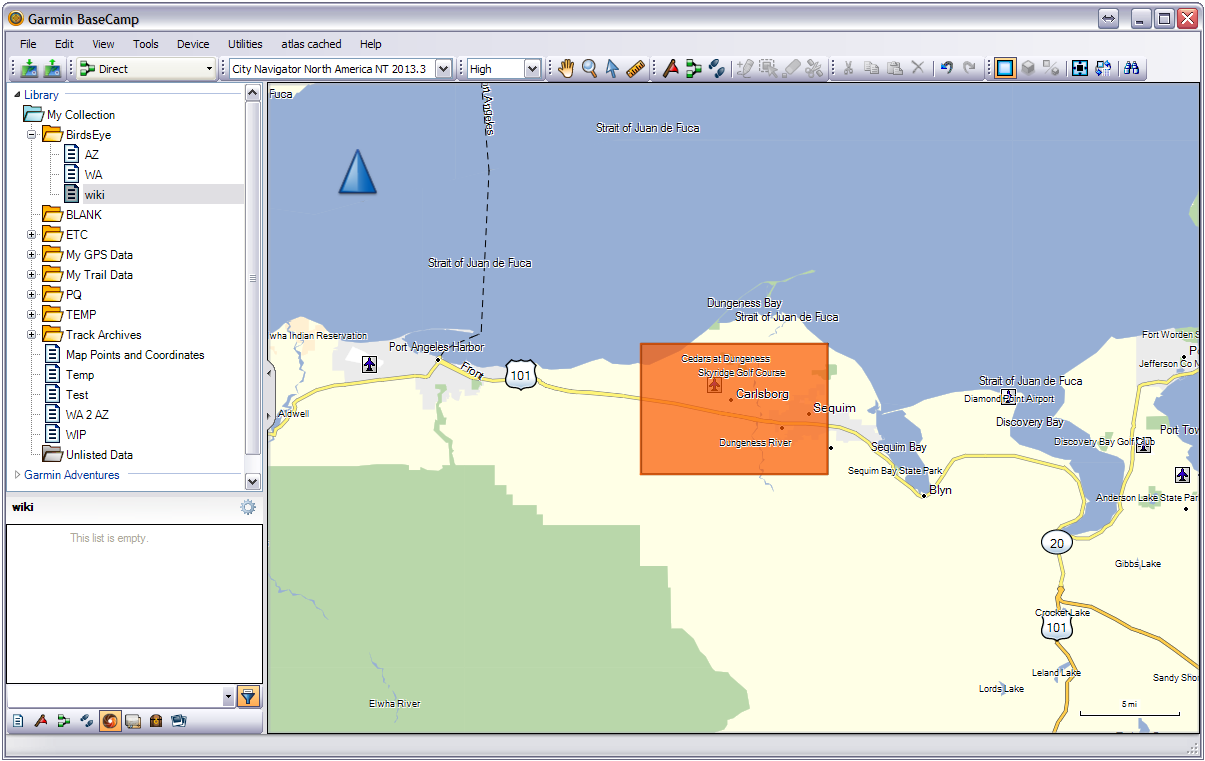
Task: Click the Copy icon in toolbar
Action: 871,68
